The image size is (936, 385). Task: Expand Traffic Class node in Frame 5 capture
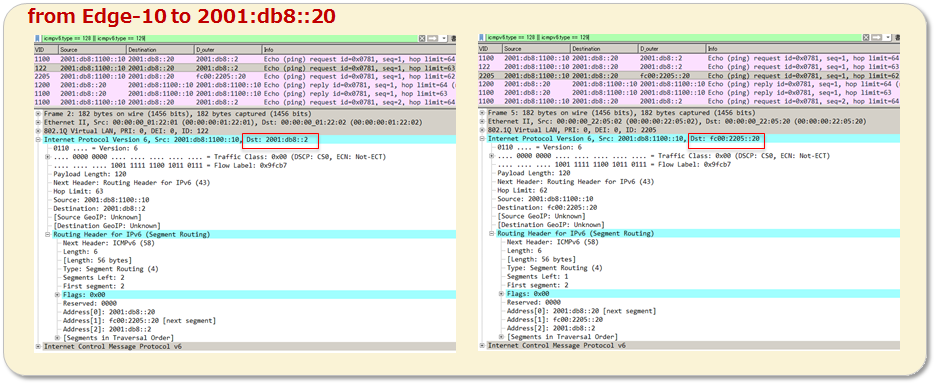pyautogui.click(x=492, y=156)
